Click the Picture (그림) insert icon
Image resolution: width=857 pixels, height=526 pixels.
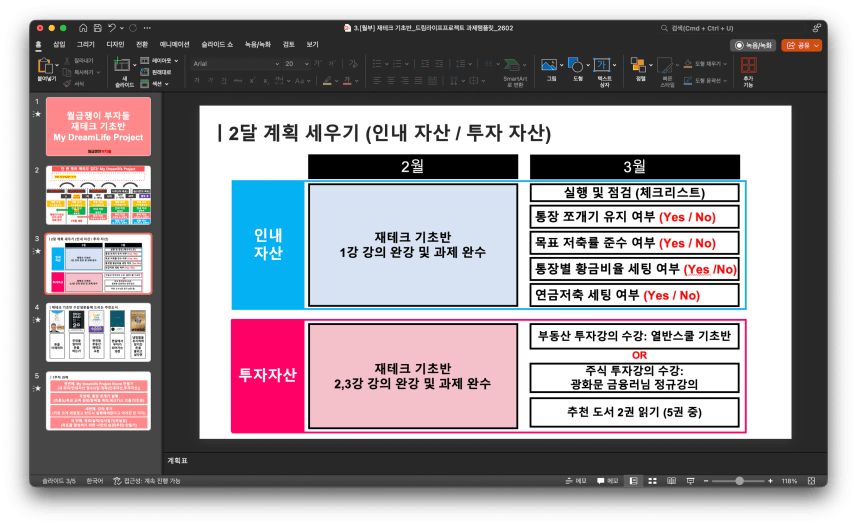coord(550,66)
